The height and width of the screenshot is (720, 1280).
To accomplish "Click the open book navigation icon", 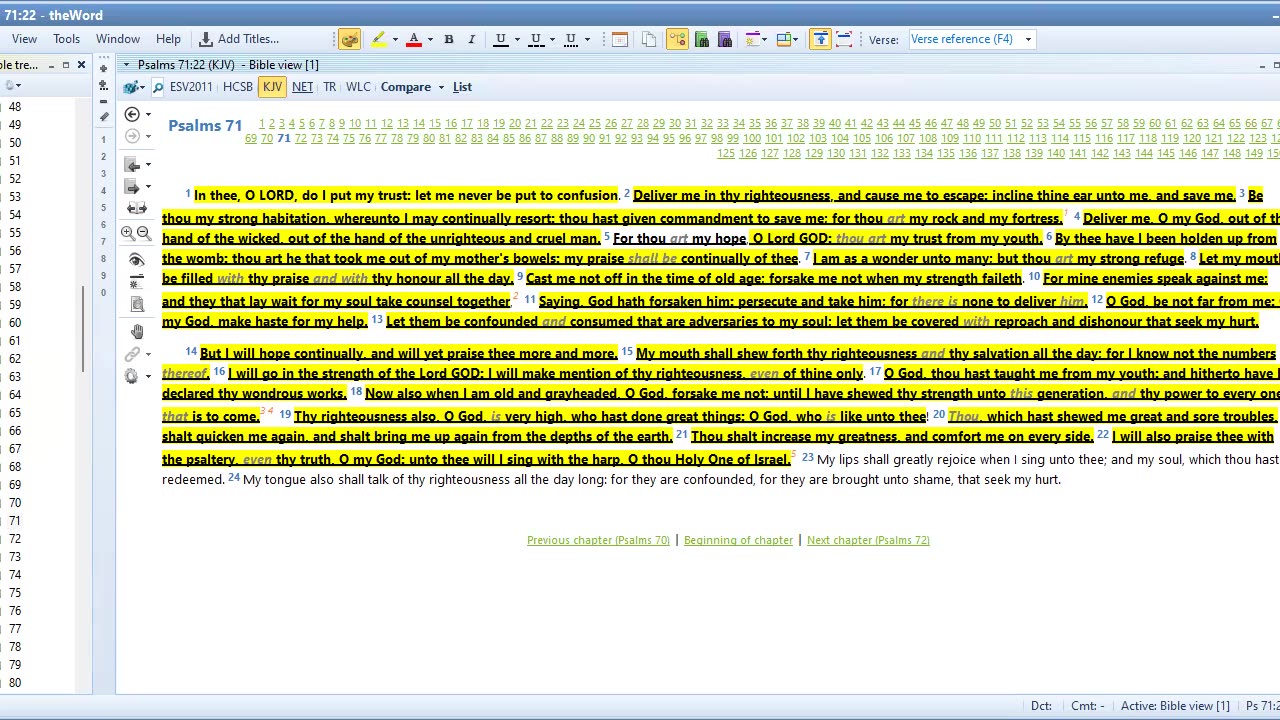I will 137,209.
